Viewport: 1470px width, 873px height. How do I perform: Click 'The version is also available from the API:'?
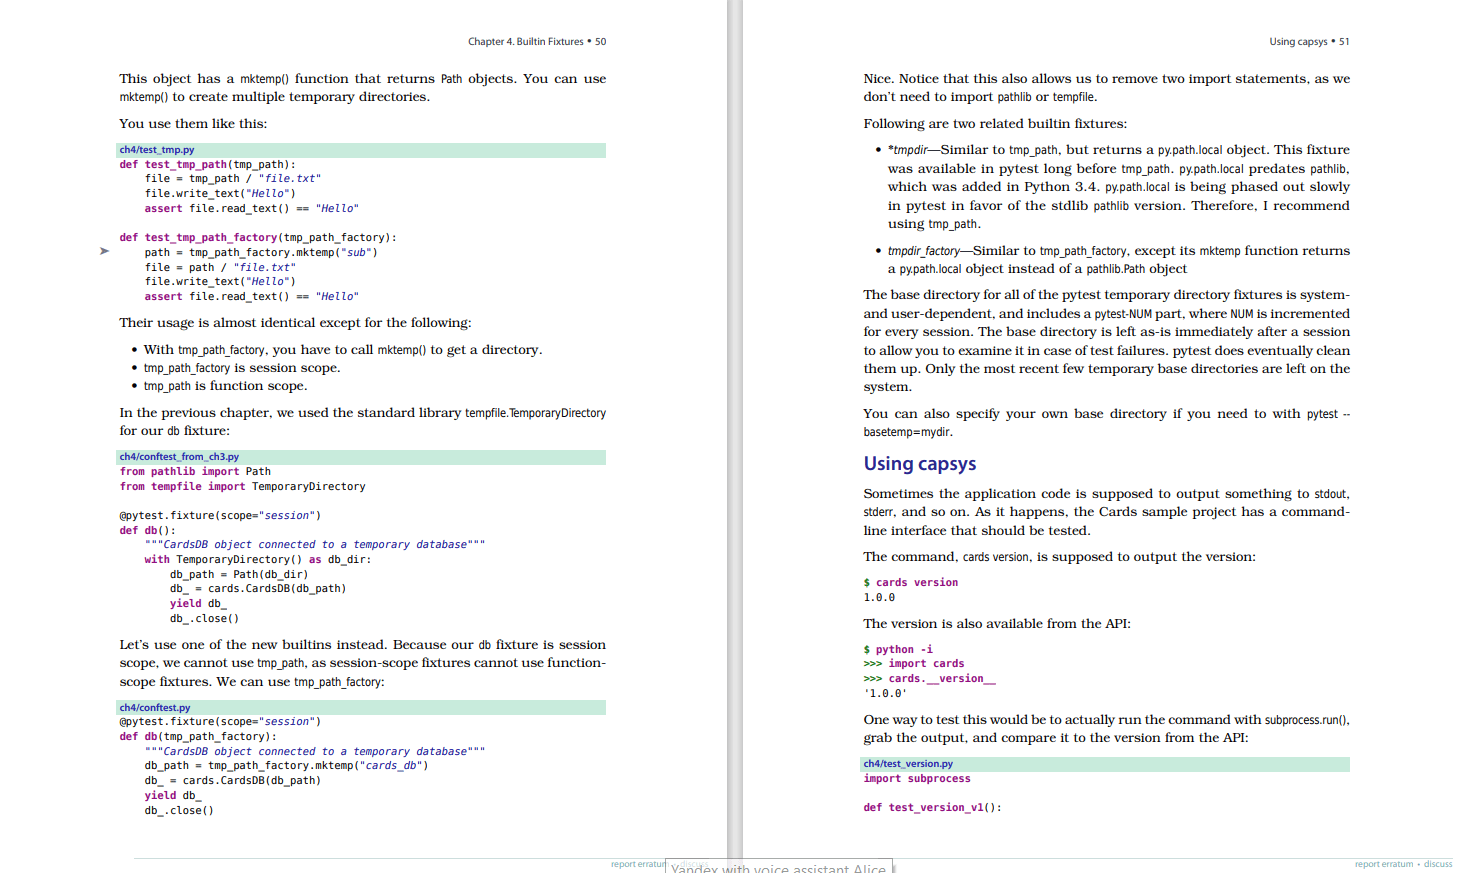pos(997,624)
